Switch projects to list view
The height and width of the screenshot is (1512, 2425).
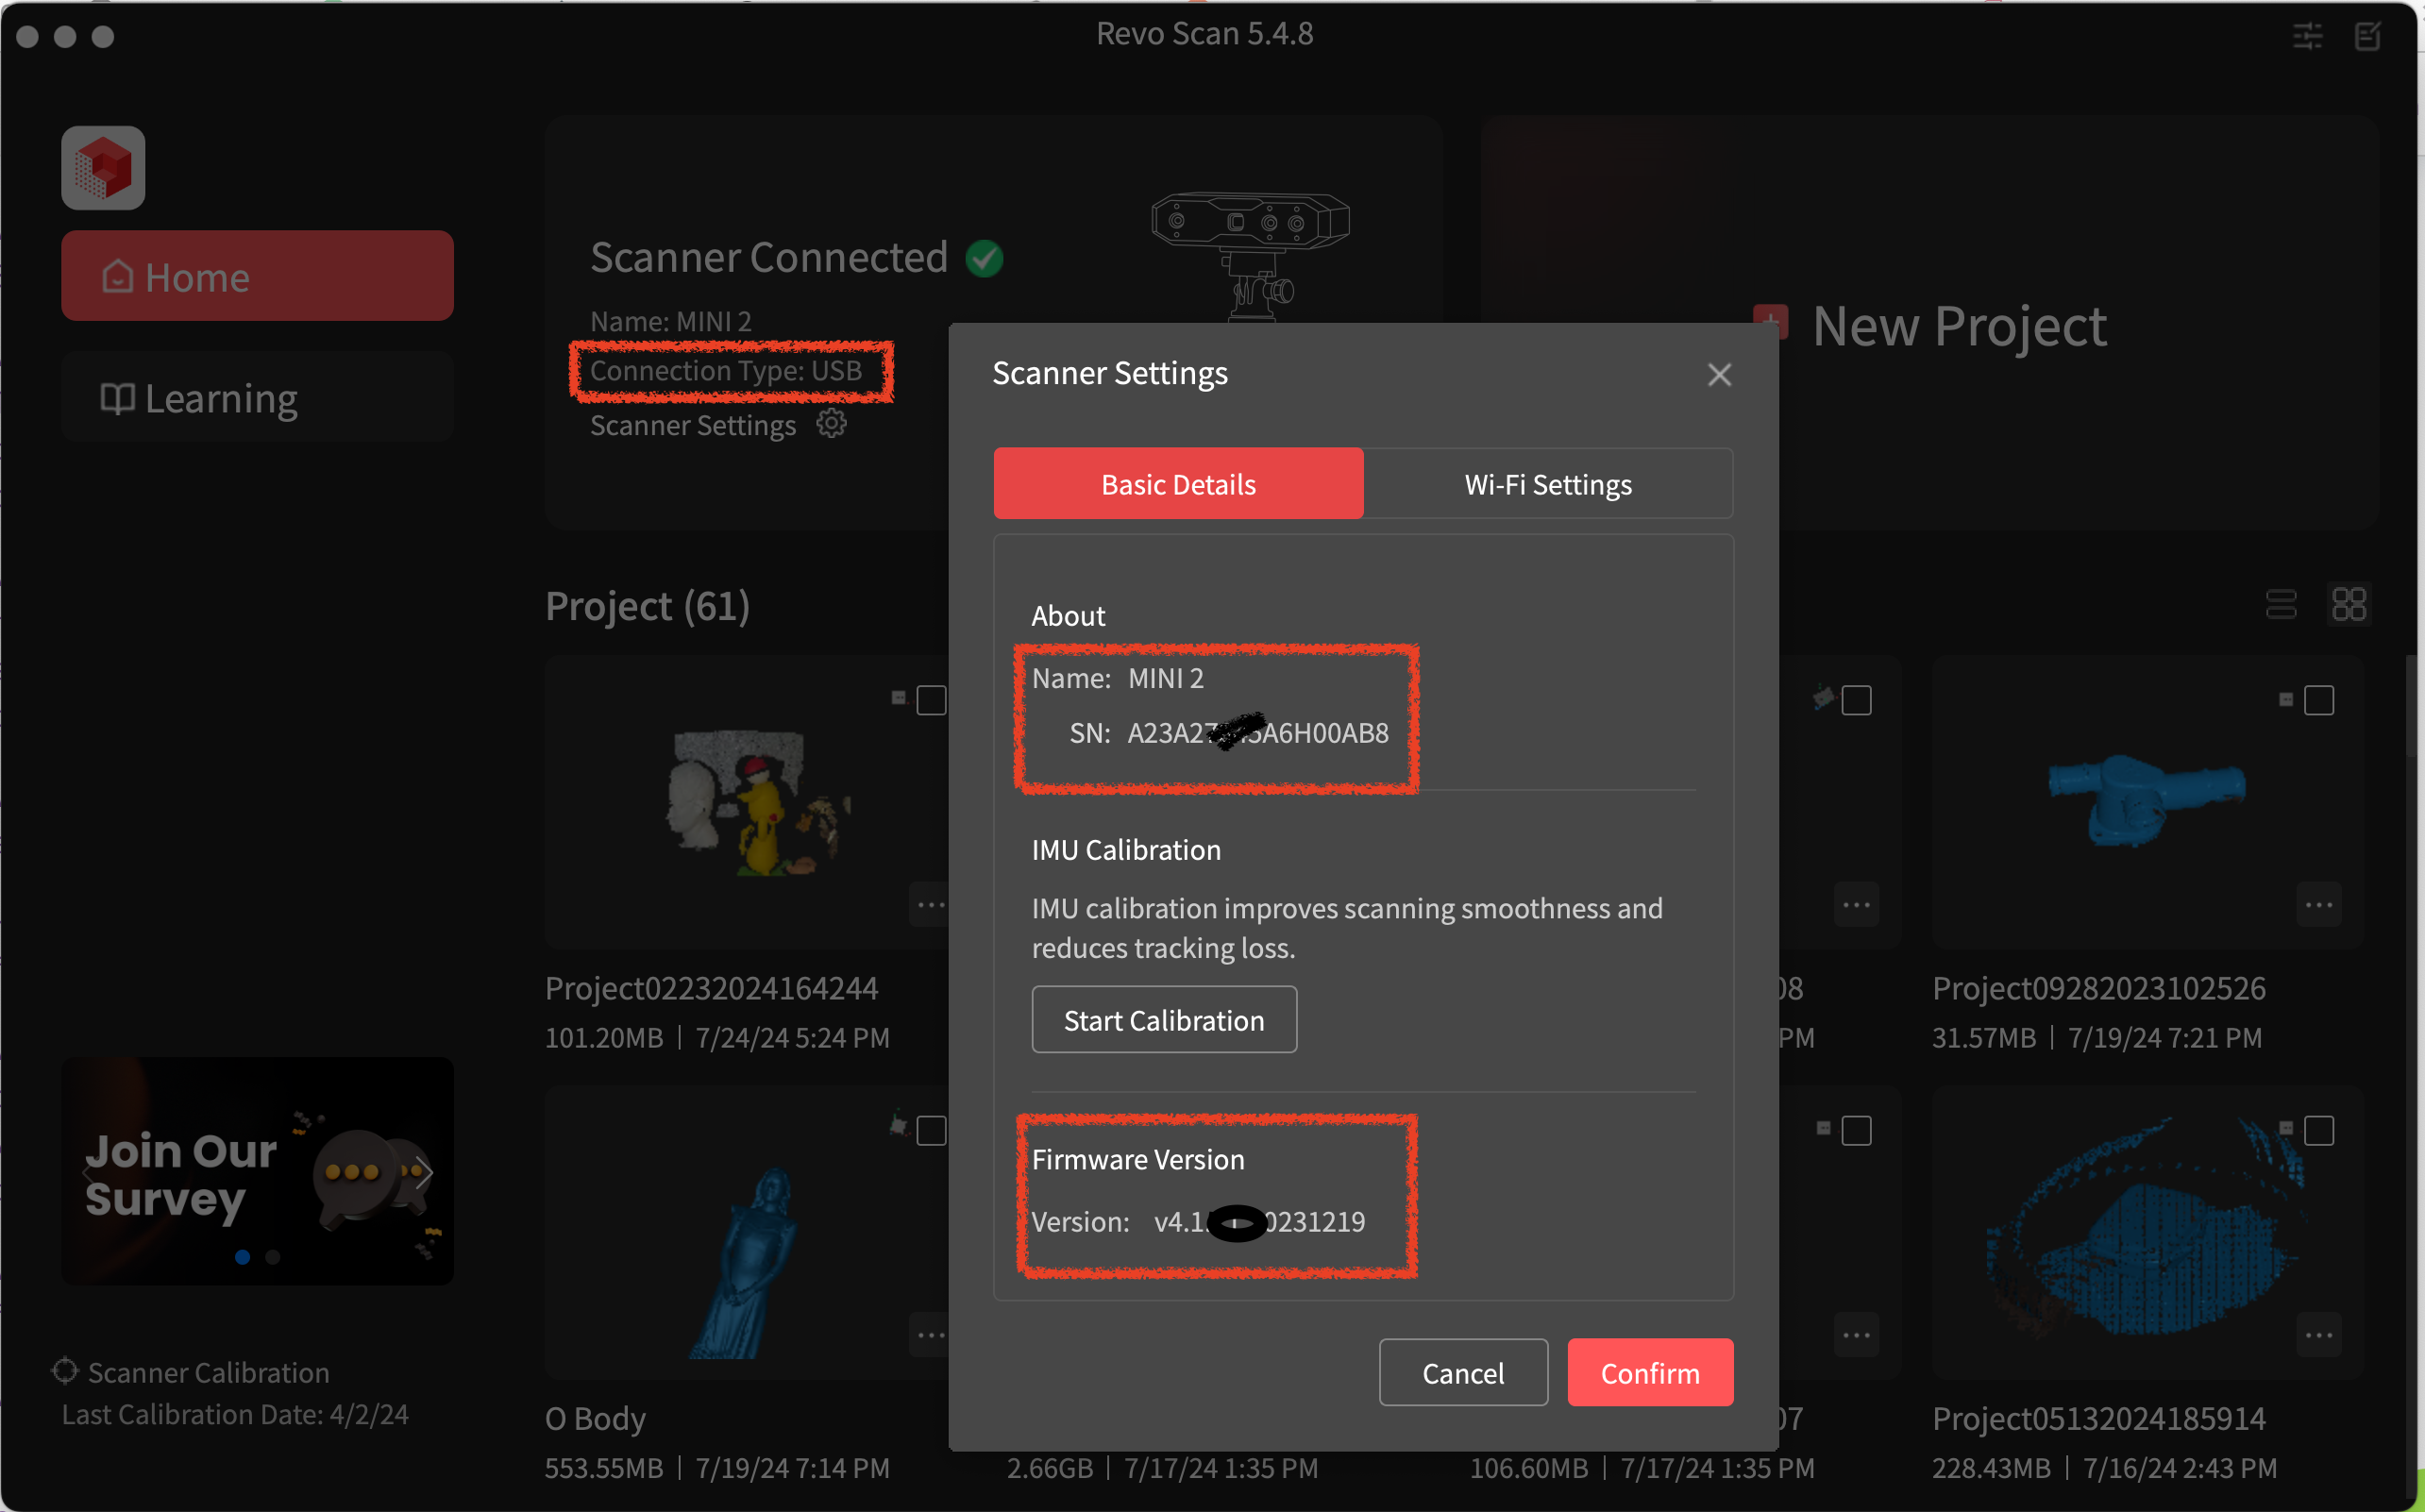click(x=2281, y=604)
